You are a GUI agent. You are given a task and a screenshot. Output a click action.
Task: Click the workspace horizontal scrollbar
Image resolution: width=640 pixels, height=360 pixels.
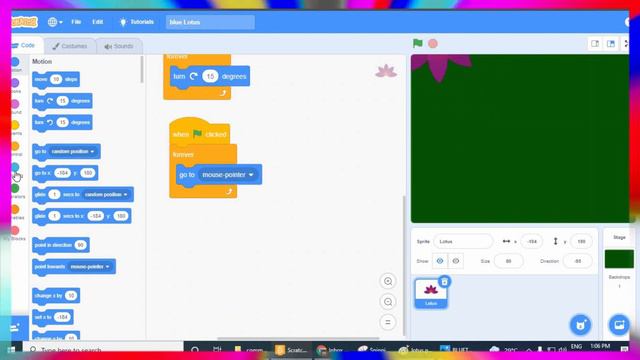(298, 338)
